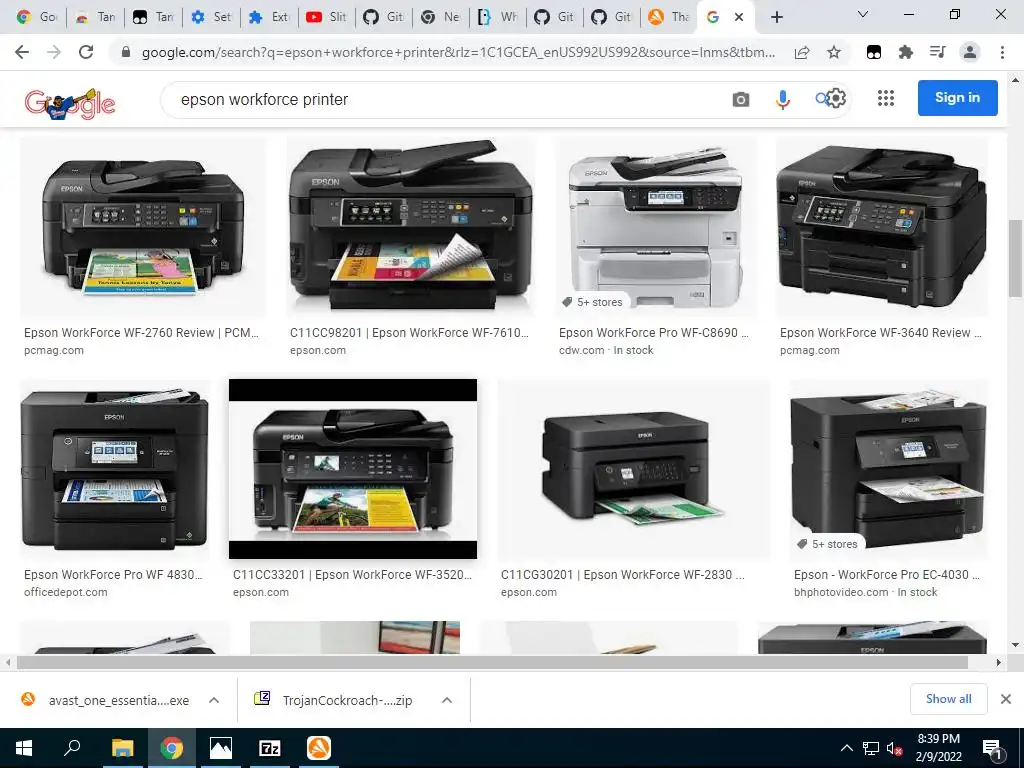Switch to the first Google tab

(x=36, y=17)
